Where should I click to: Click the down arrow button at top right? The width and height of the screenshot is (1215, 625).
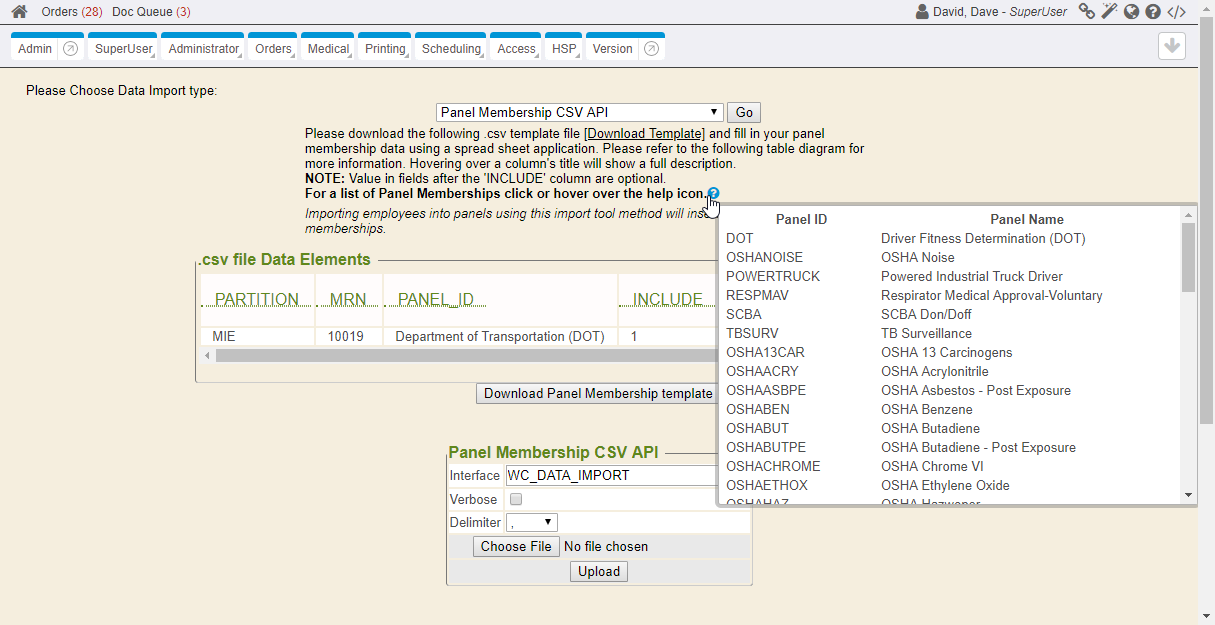click(x=1171, y=46)
